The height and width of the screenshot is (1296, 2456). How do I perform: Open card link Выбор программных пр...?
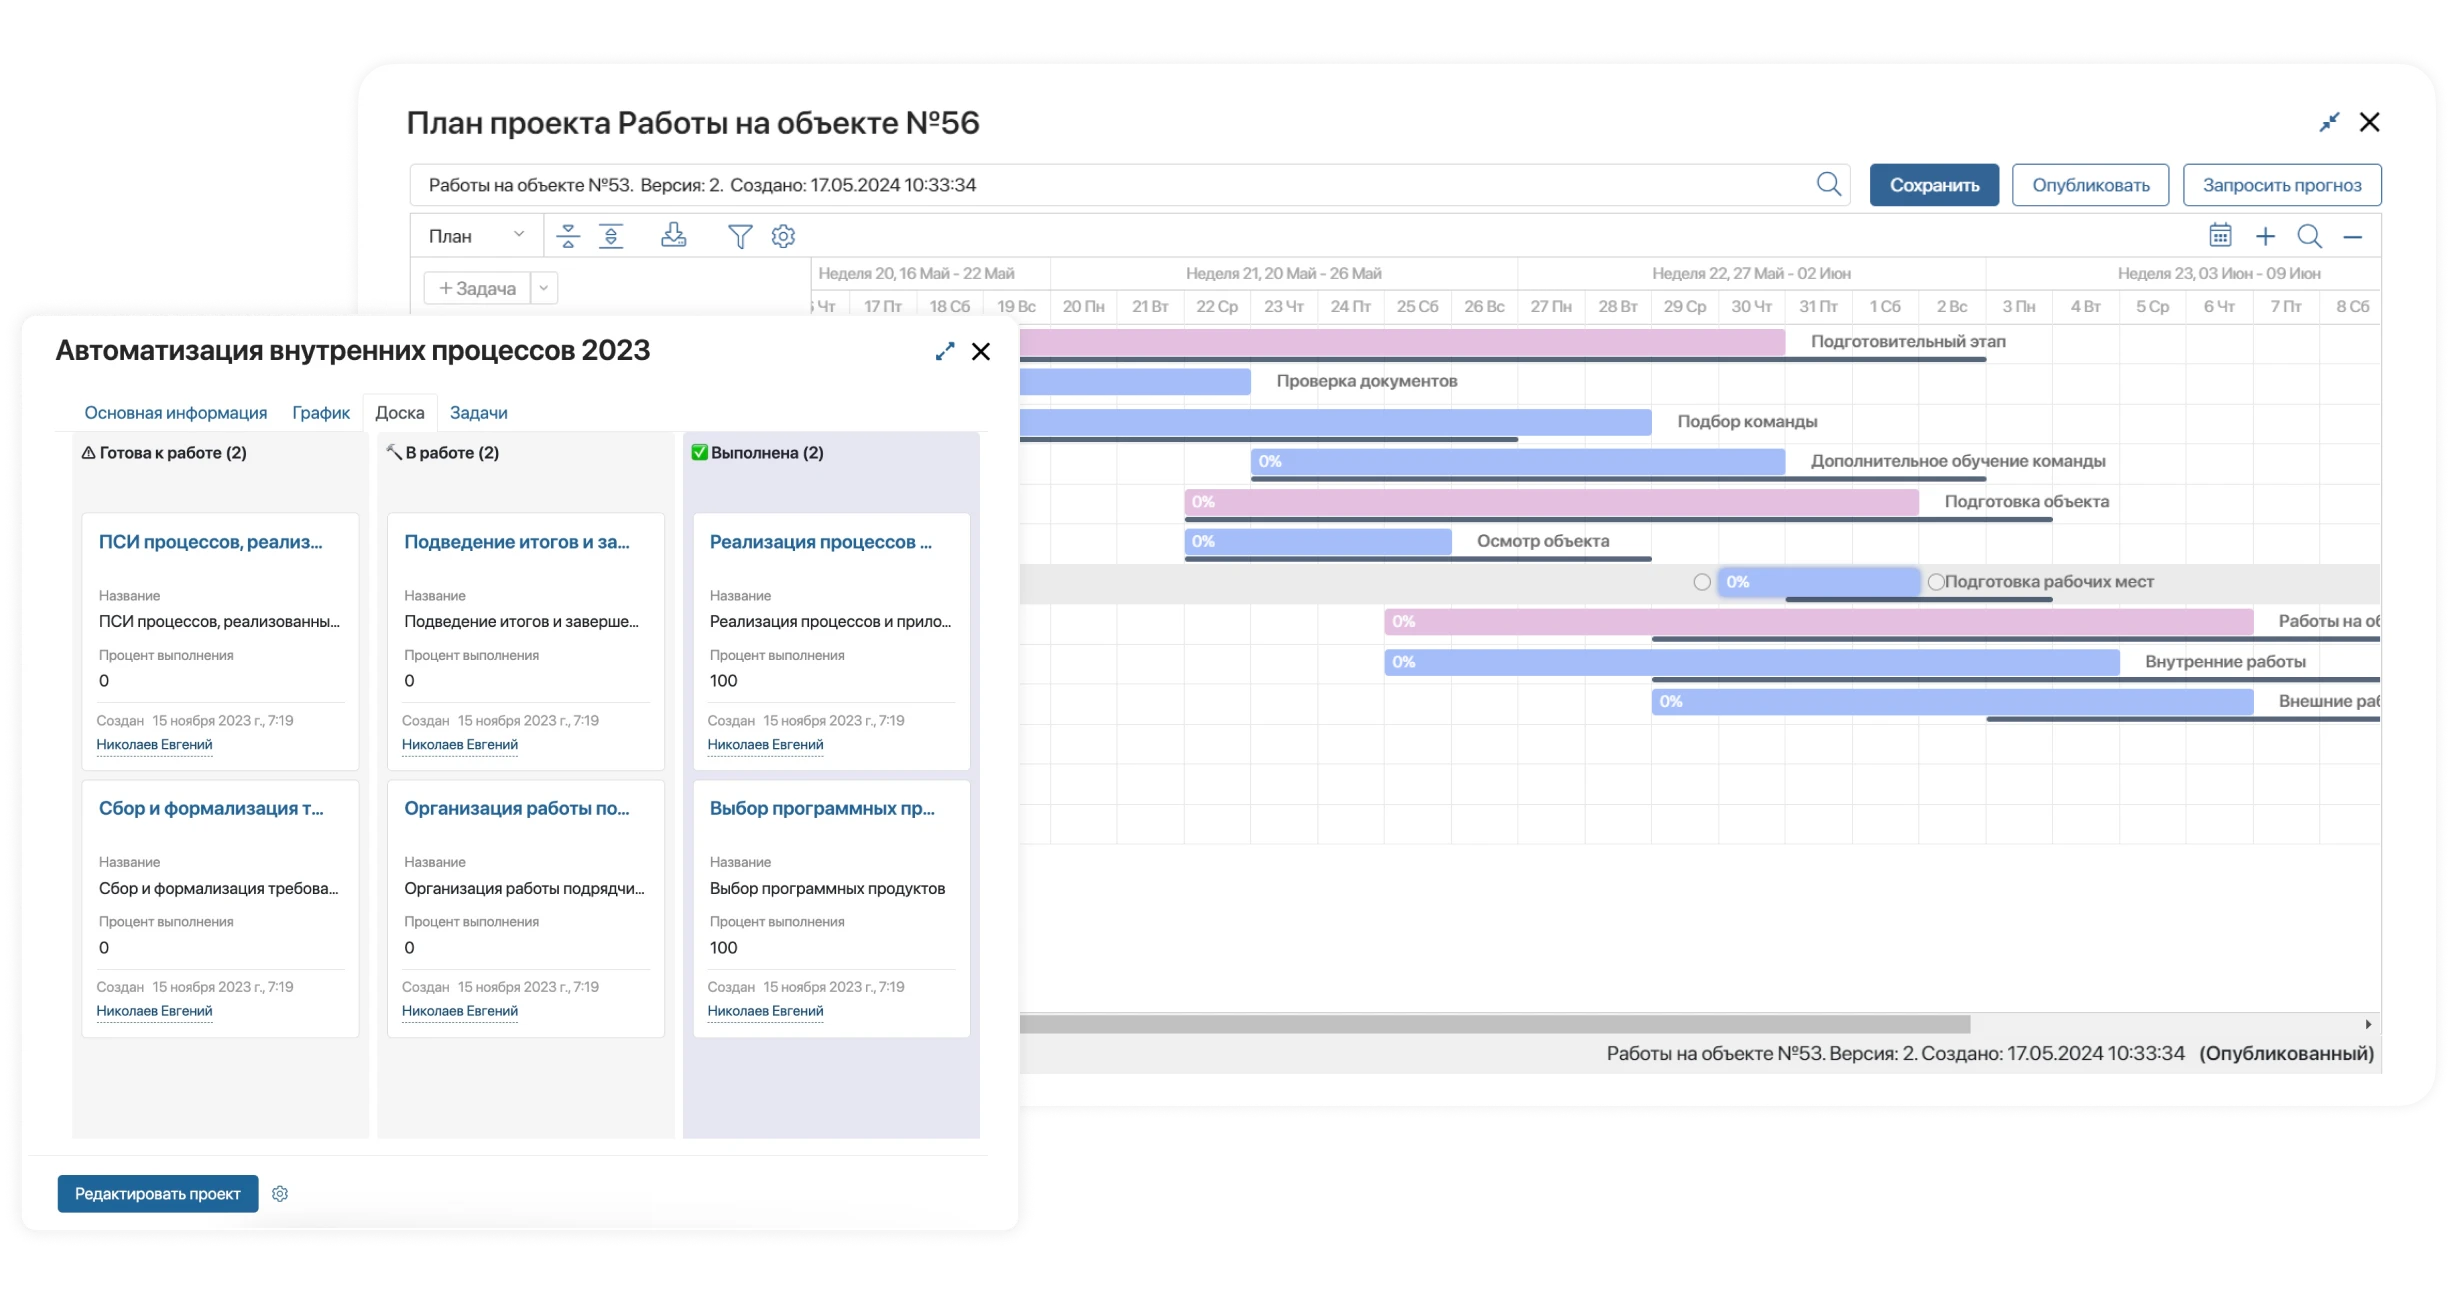(x=822, y=808)
